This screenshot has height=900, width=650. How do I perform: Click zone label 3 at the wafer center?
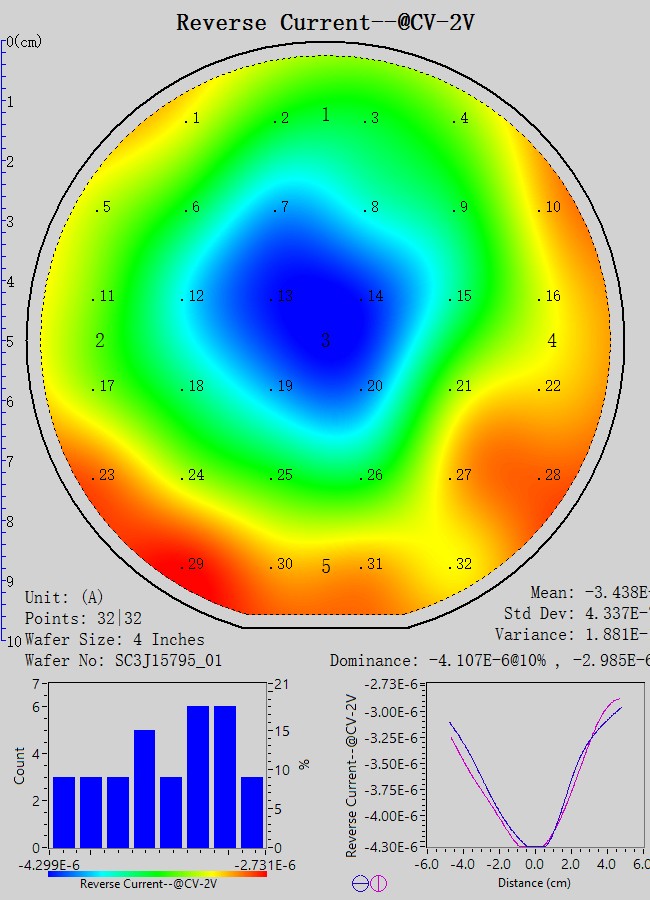click(325, 341)
